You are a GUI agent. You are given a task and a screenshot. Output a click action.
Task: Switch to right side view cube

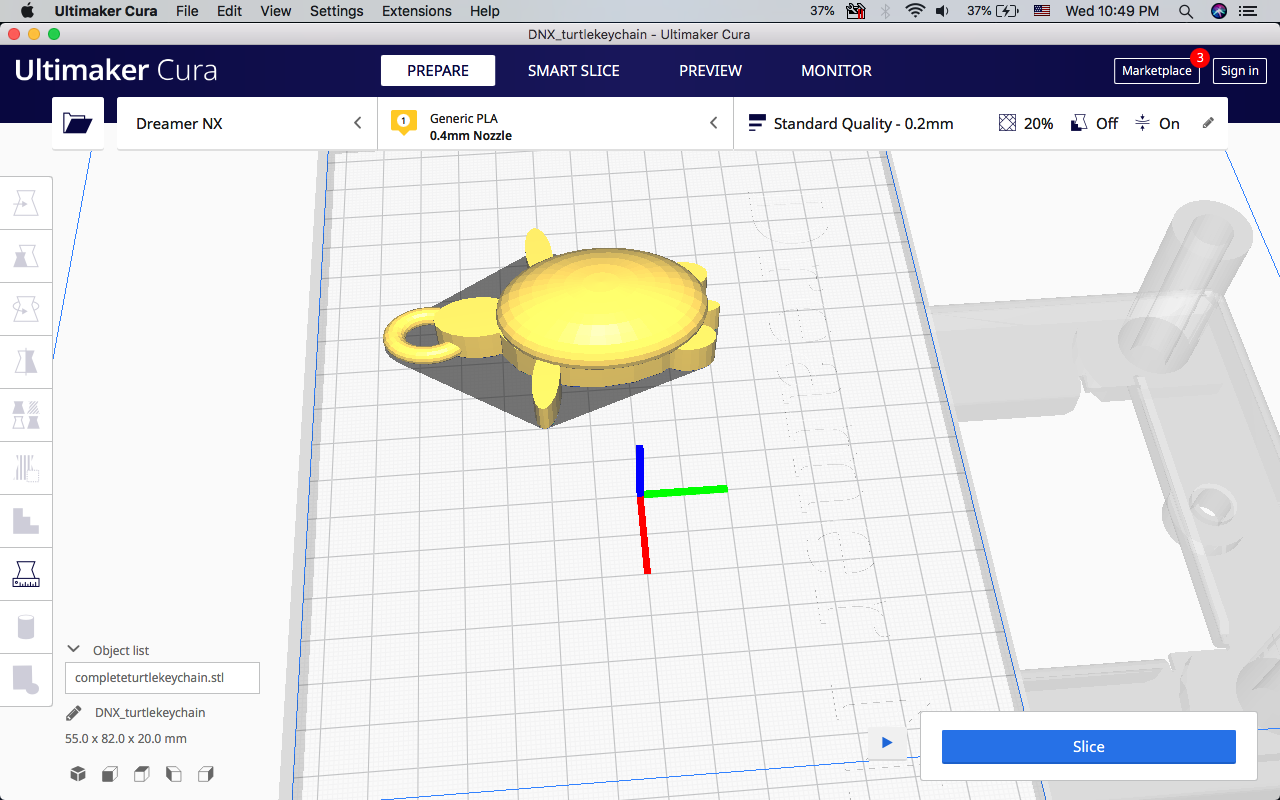(x=206, y=774)
